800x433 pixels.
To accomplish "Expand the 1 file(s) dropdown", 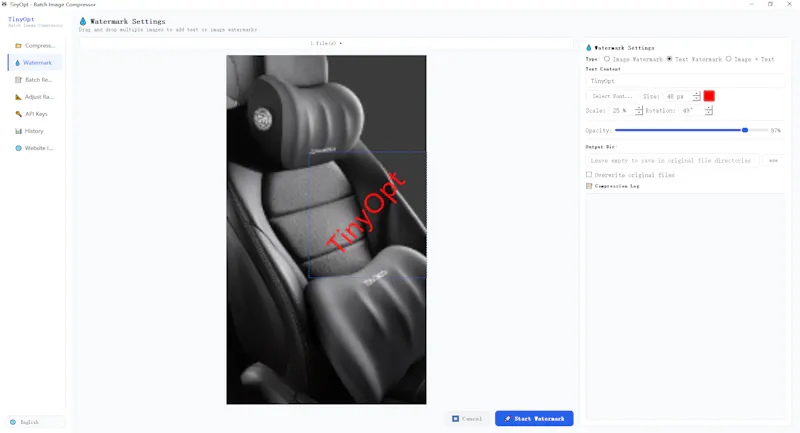I will coord(326,43).
